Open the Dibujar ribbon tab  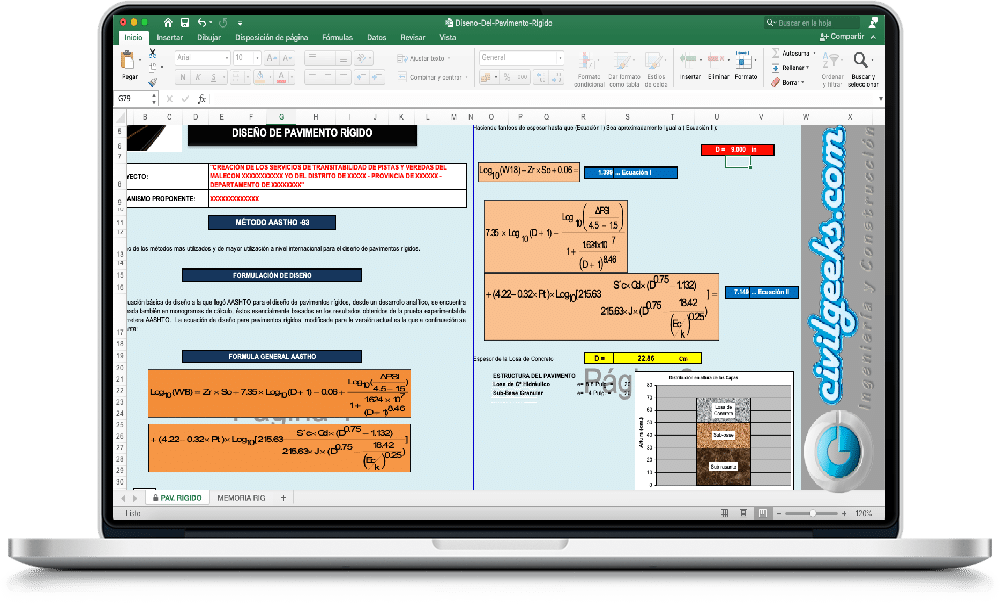(x=209, y=38)
